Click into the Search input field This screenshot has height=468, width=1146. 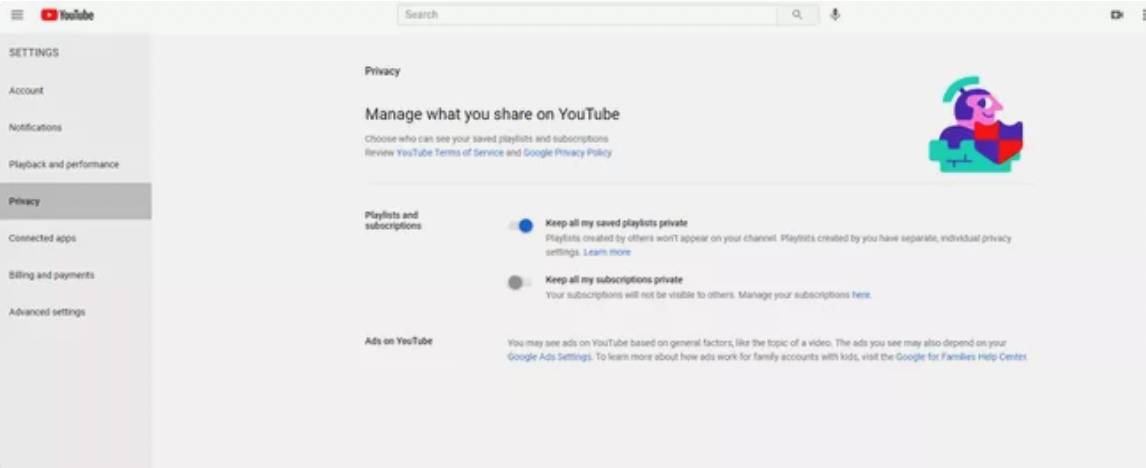pos(587,15)
